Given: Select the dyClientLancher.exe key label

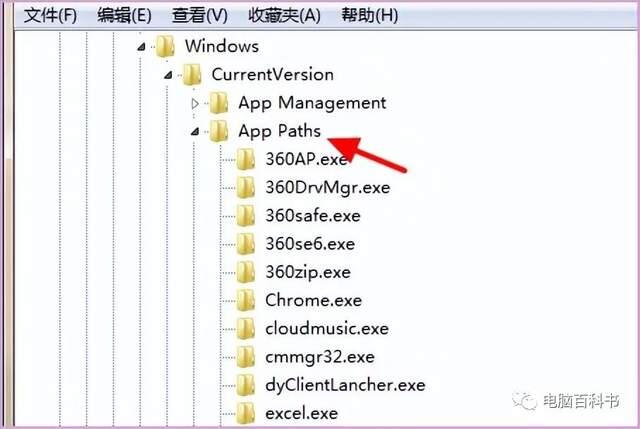Looking at the screenshot, I should (x=345, y=386).
